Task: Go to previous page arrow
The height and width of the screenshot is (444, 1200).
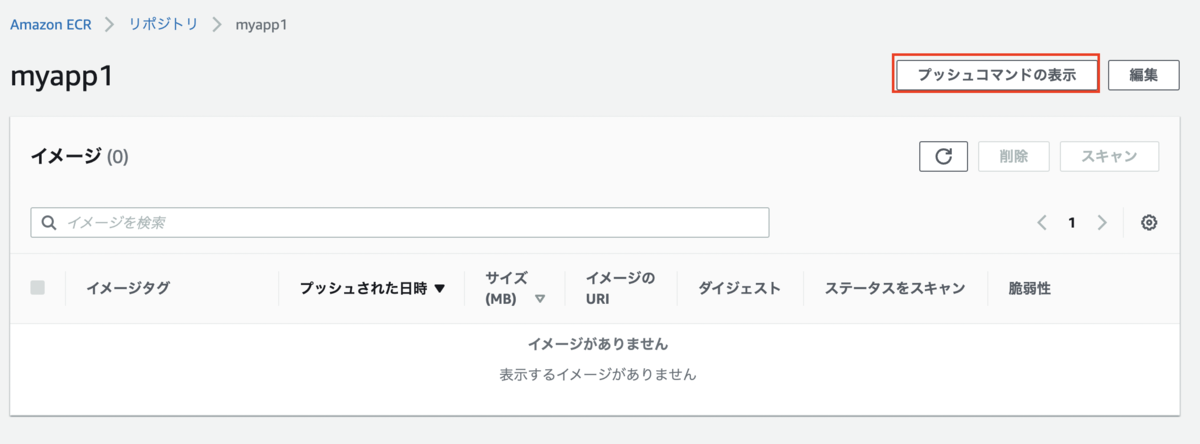Action: [1042, 223]
